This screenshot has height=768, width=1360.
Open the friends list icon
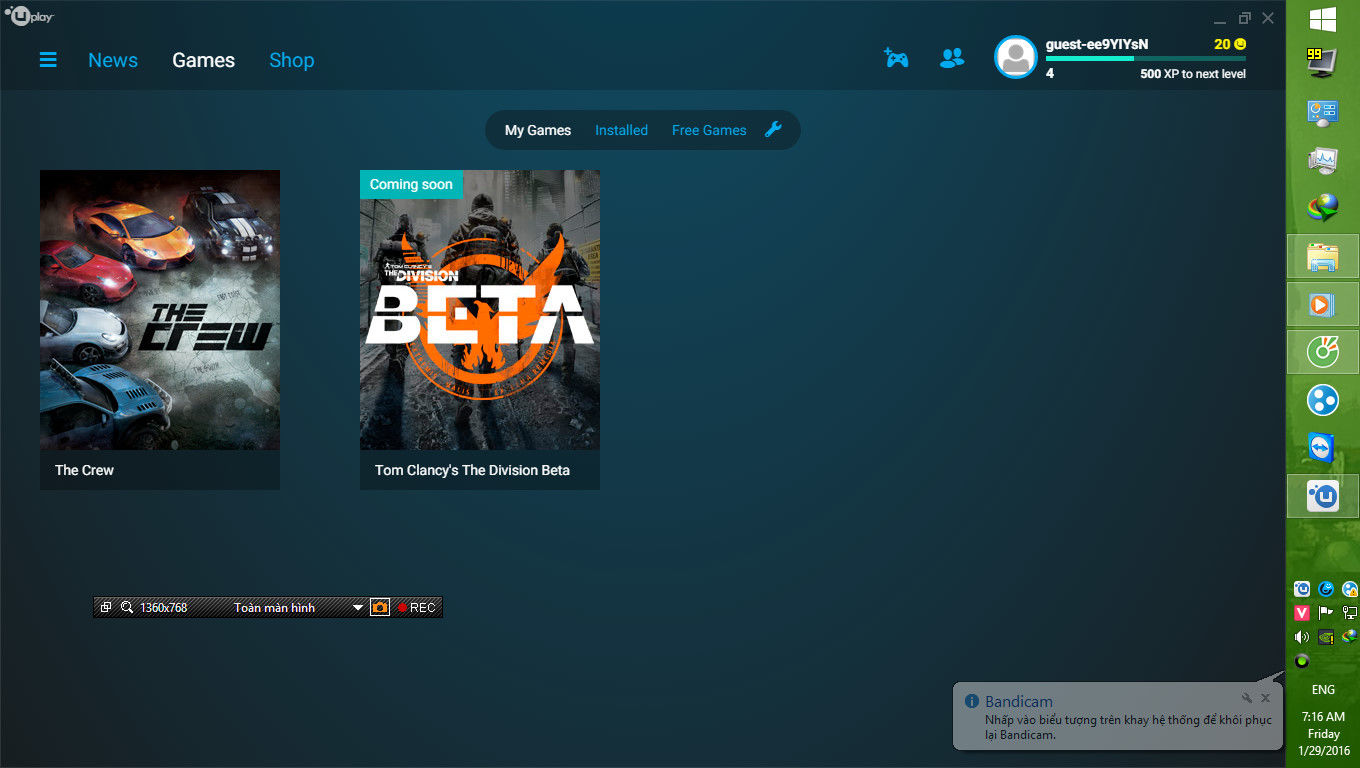tap(952, 58)
